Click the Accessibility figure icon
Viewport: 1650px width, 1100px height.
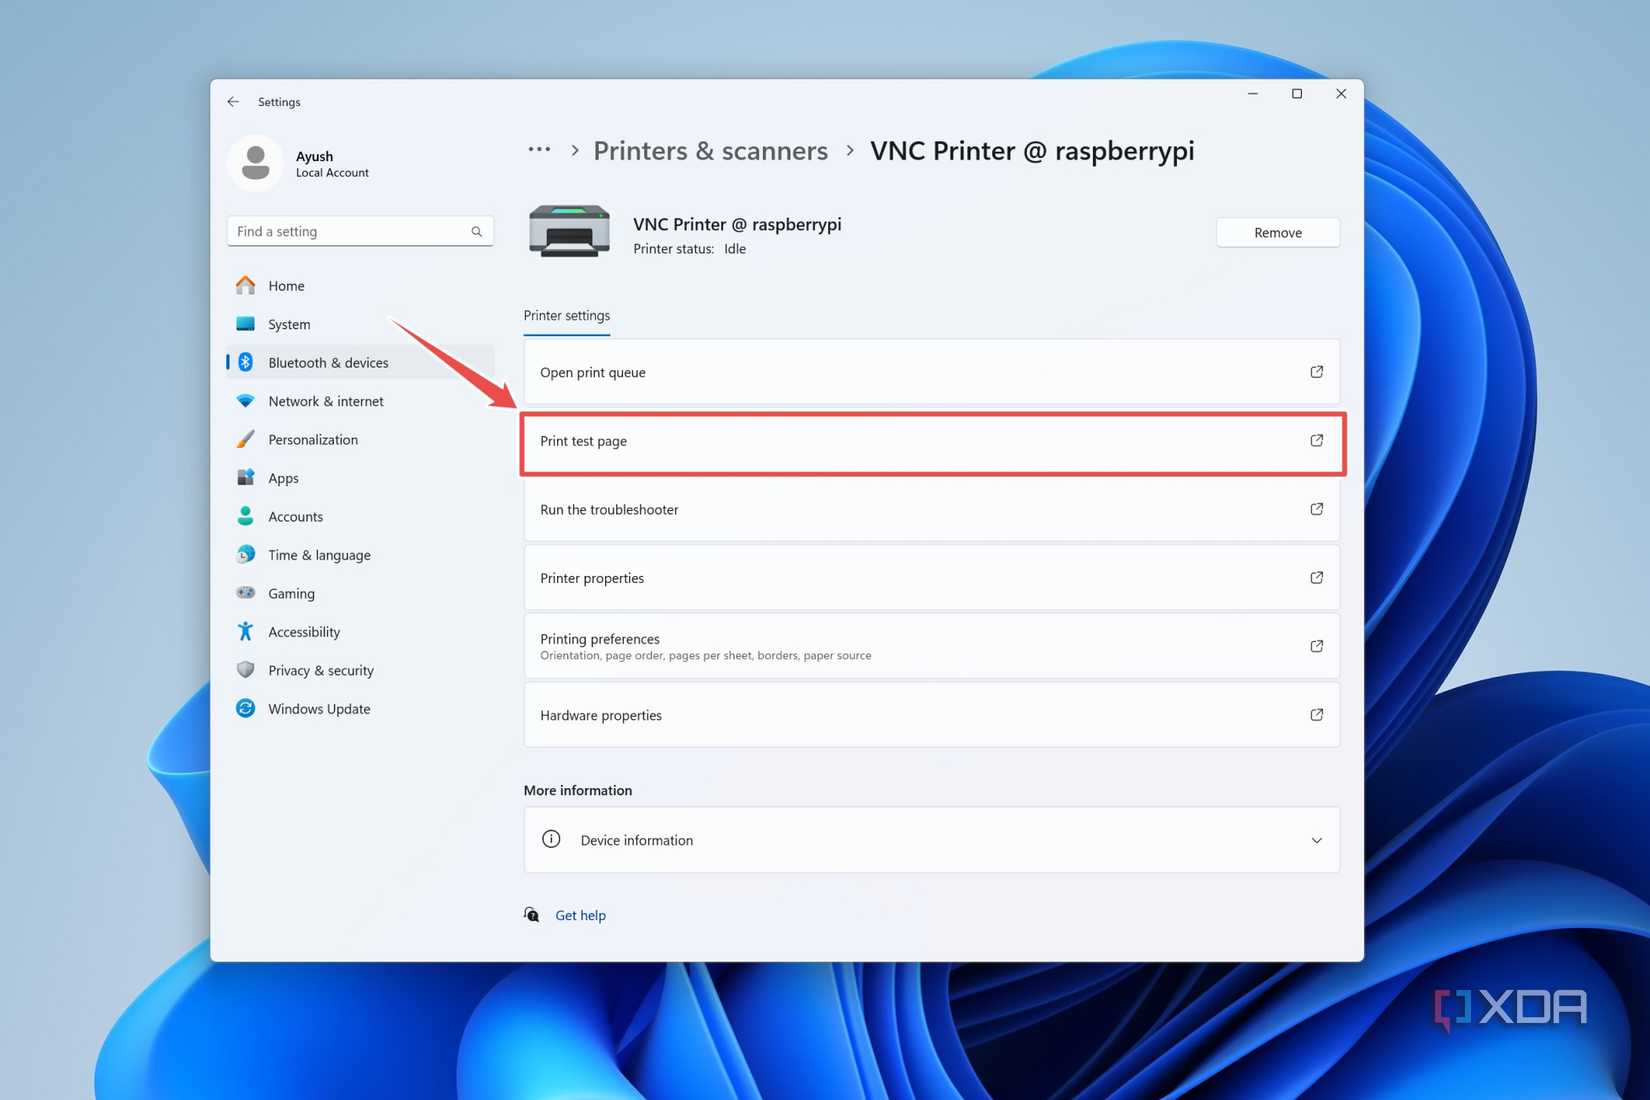[x=246, y=631]
